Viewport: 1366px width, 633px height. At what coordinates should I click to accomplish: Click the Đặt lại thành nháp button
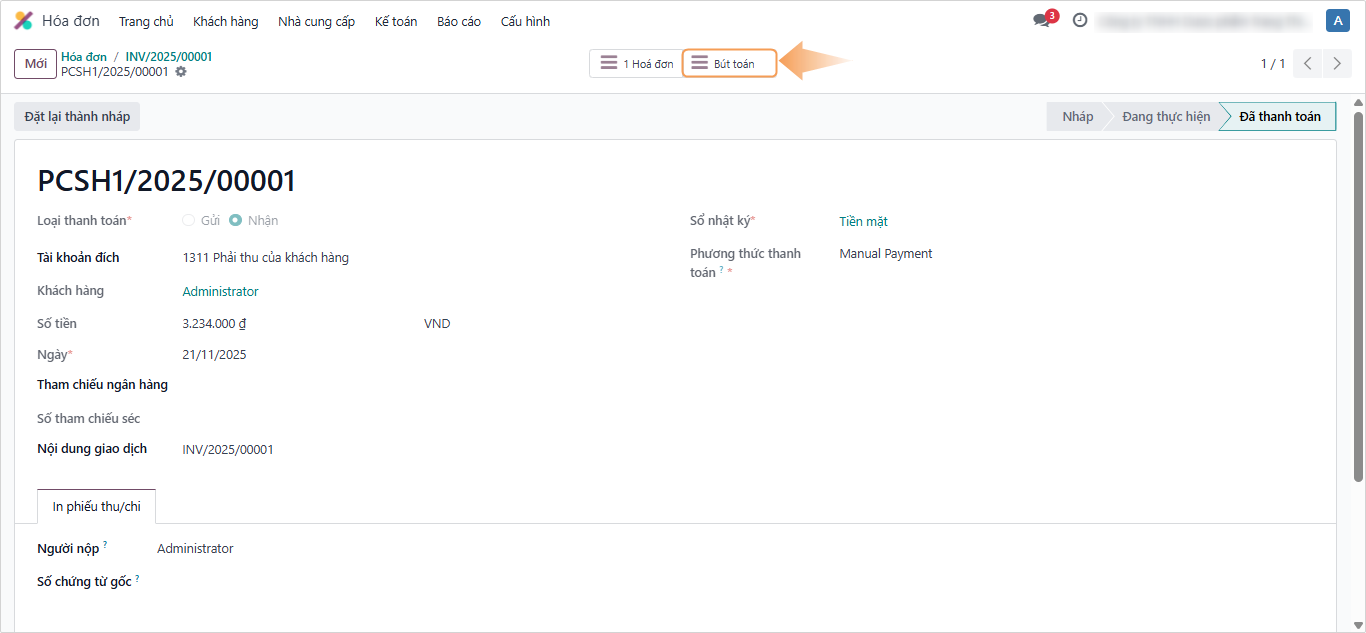click(77, 117)
